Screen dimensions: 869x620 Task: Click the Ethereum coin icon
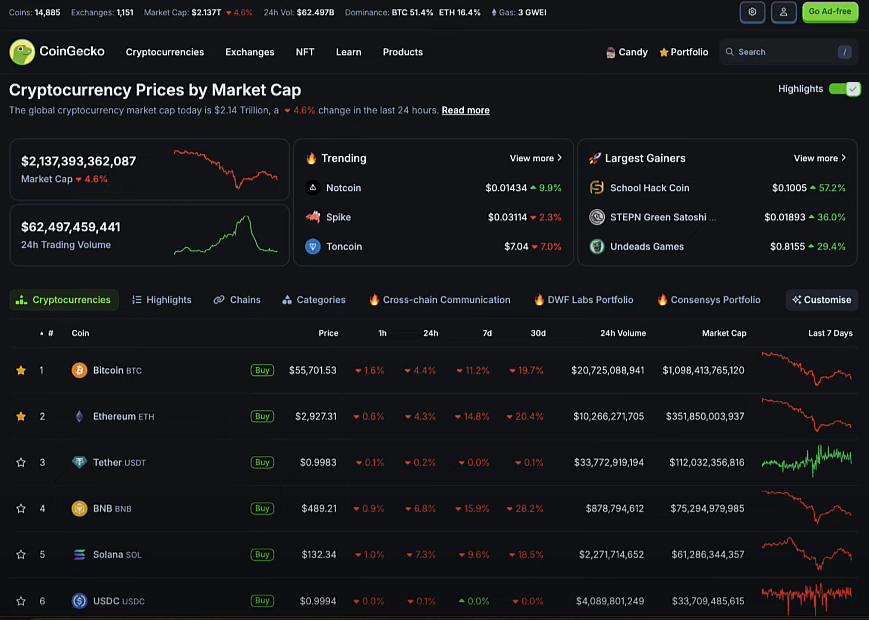coord(79,416)
